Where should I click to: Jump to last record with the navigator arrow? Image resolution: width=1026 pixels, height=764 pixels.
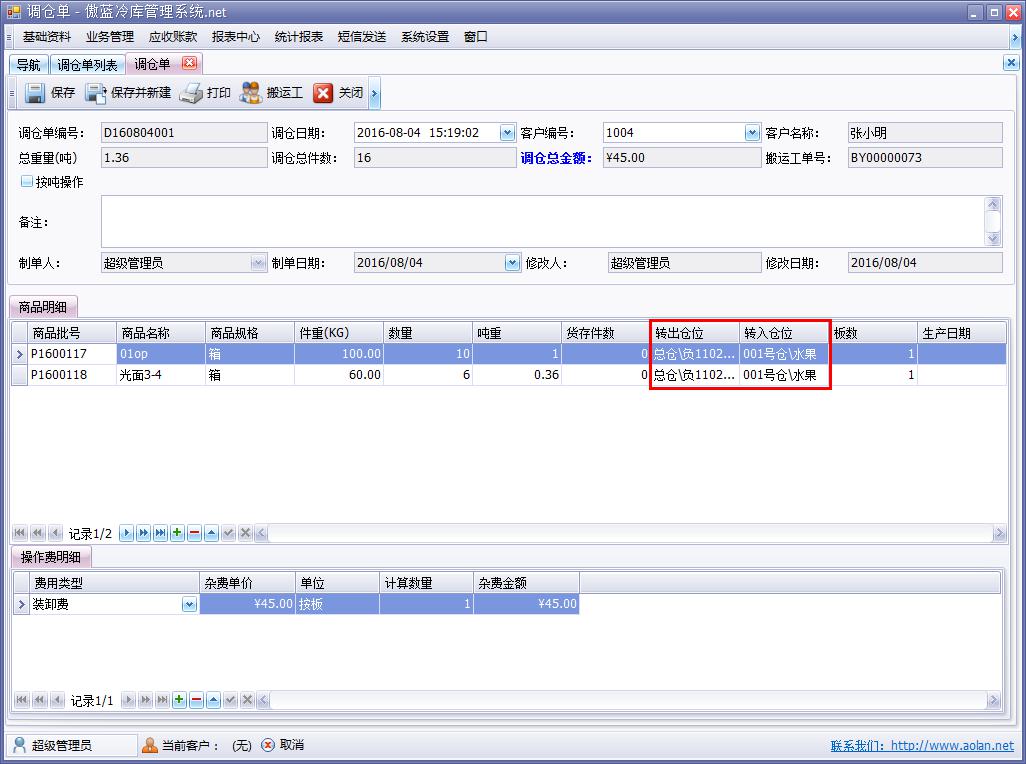(x=160, y=532)
